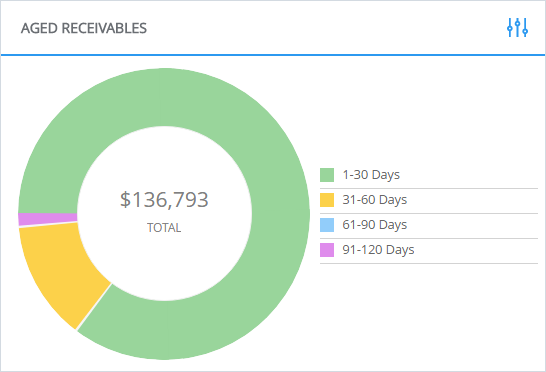546x372 pixels.
Task: Select the 61-90 Days legend label
Action: (375, 225)
